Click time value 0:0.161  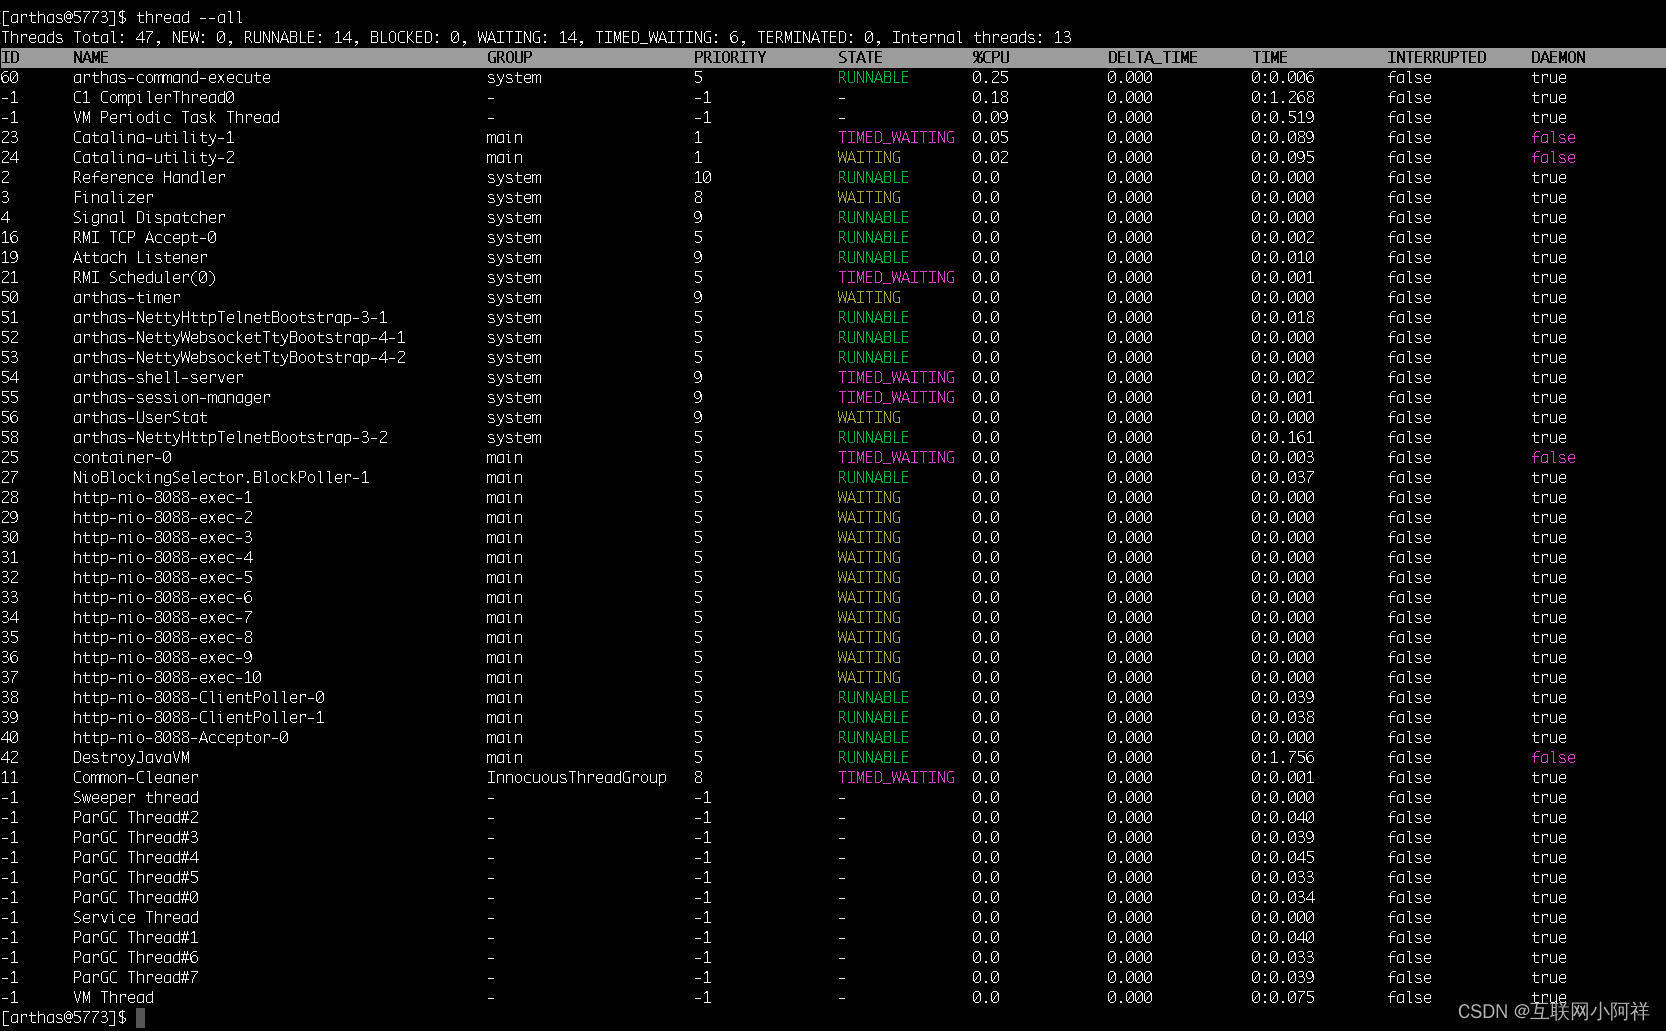[x=1283, y=437]
